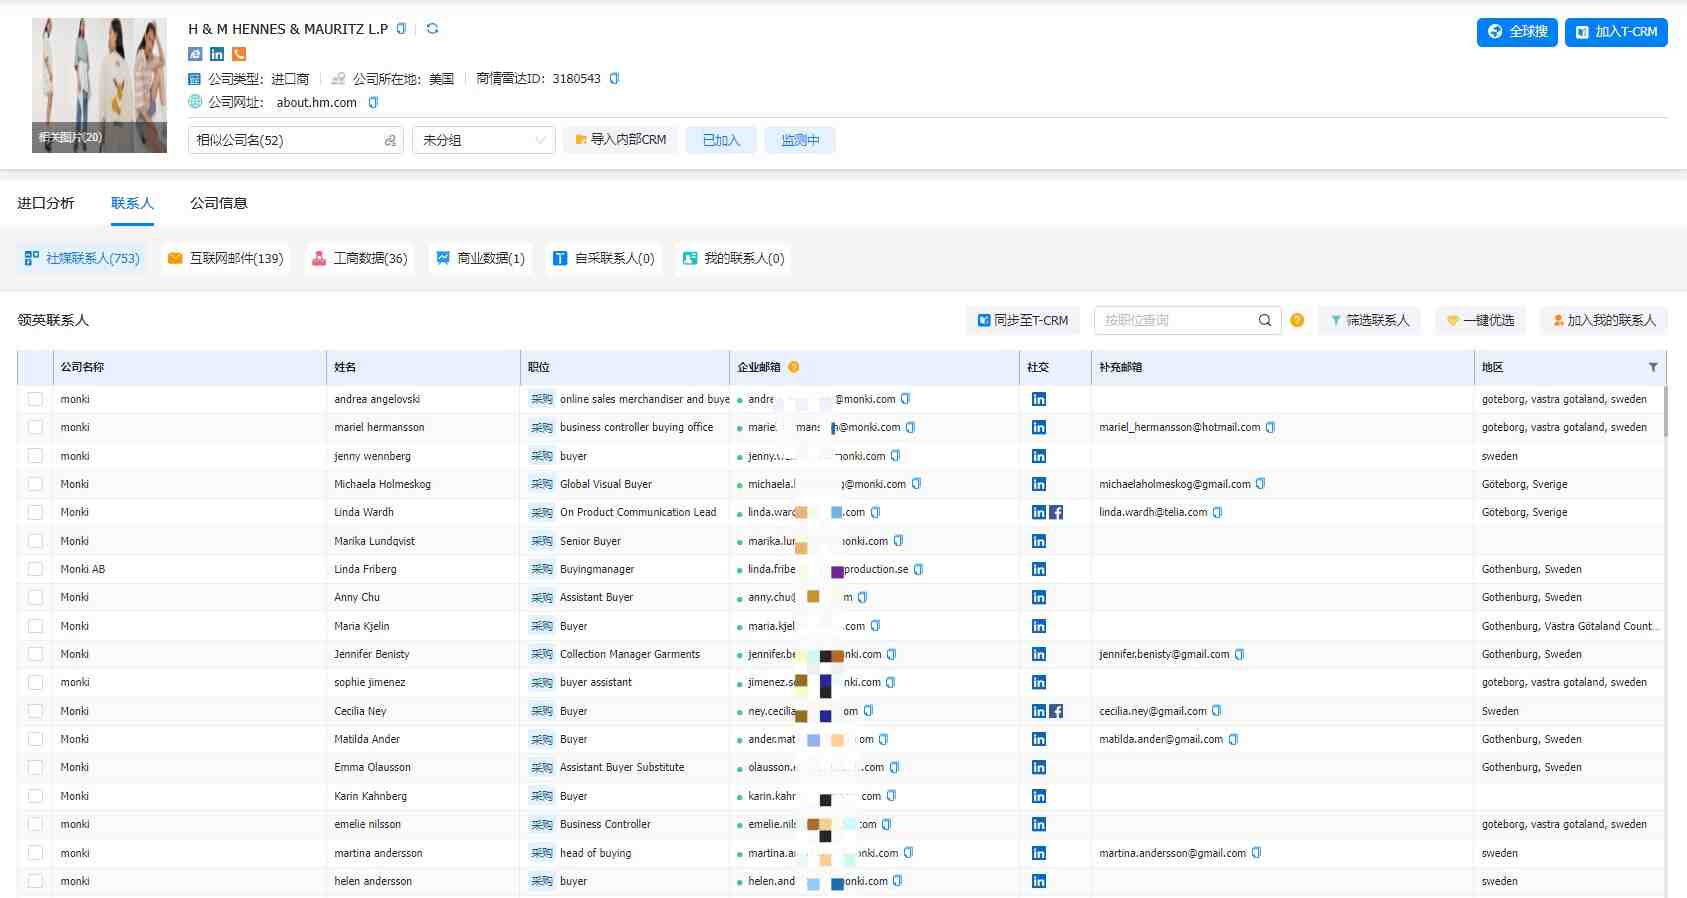Select the 社媒联系人(753) tab
Image resolution: width=1687 pixels, height=898 pixels.
[x=82, y=258]
